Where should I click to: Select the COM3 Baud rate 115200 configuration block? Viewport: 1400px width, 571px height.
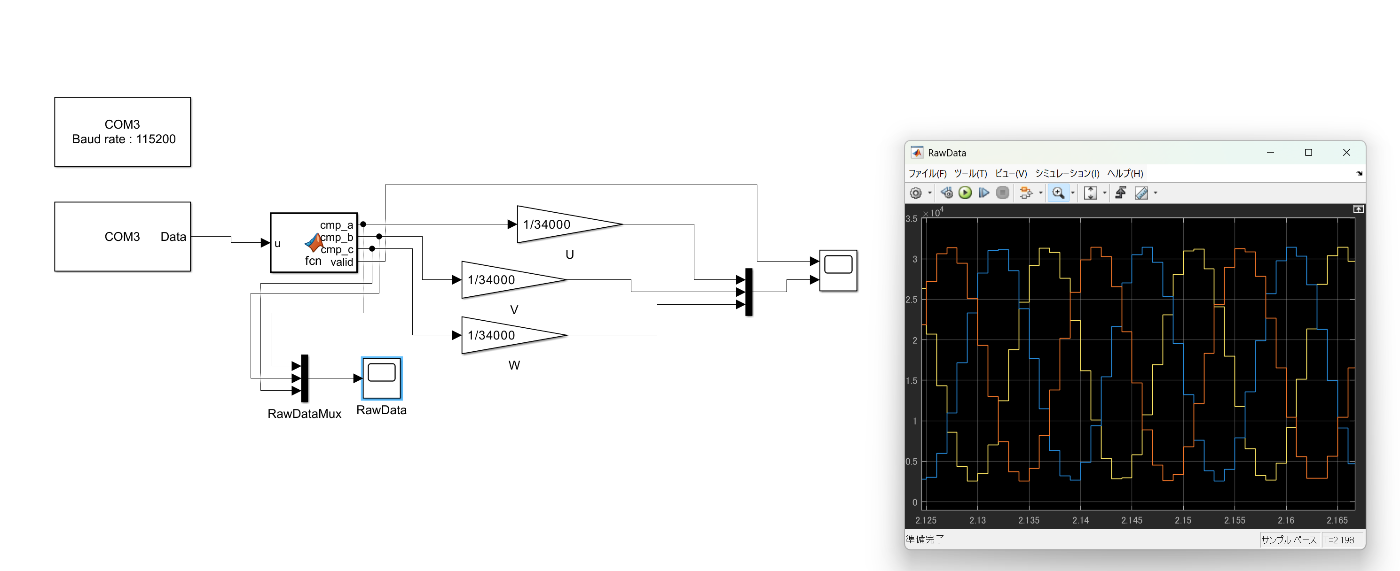(x=122, y=131)
